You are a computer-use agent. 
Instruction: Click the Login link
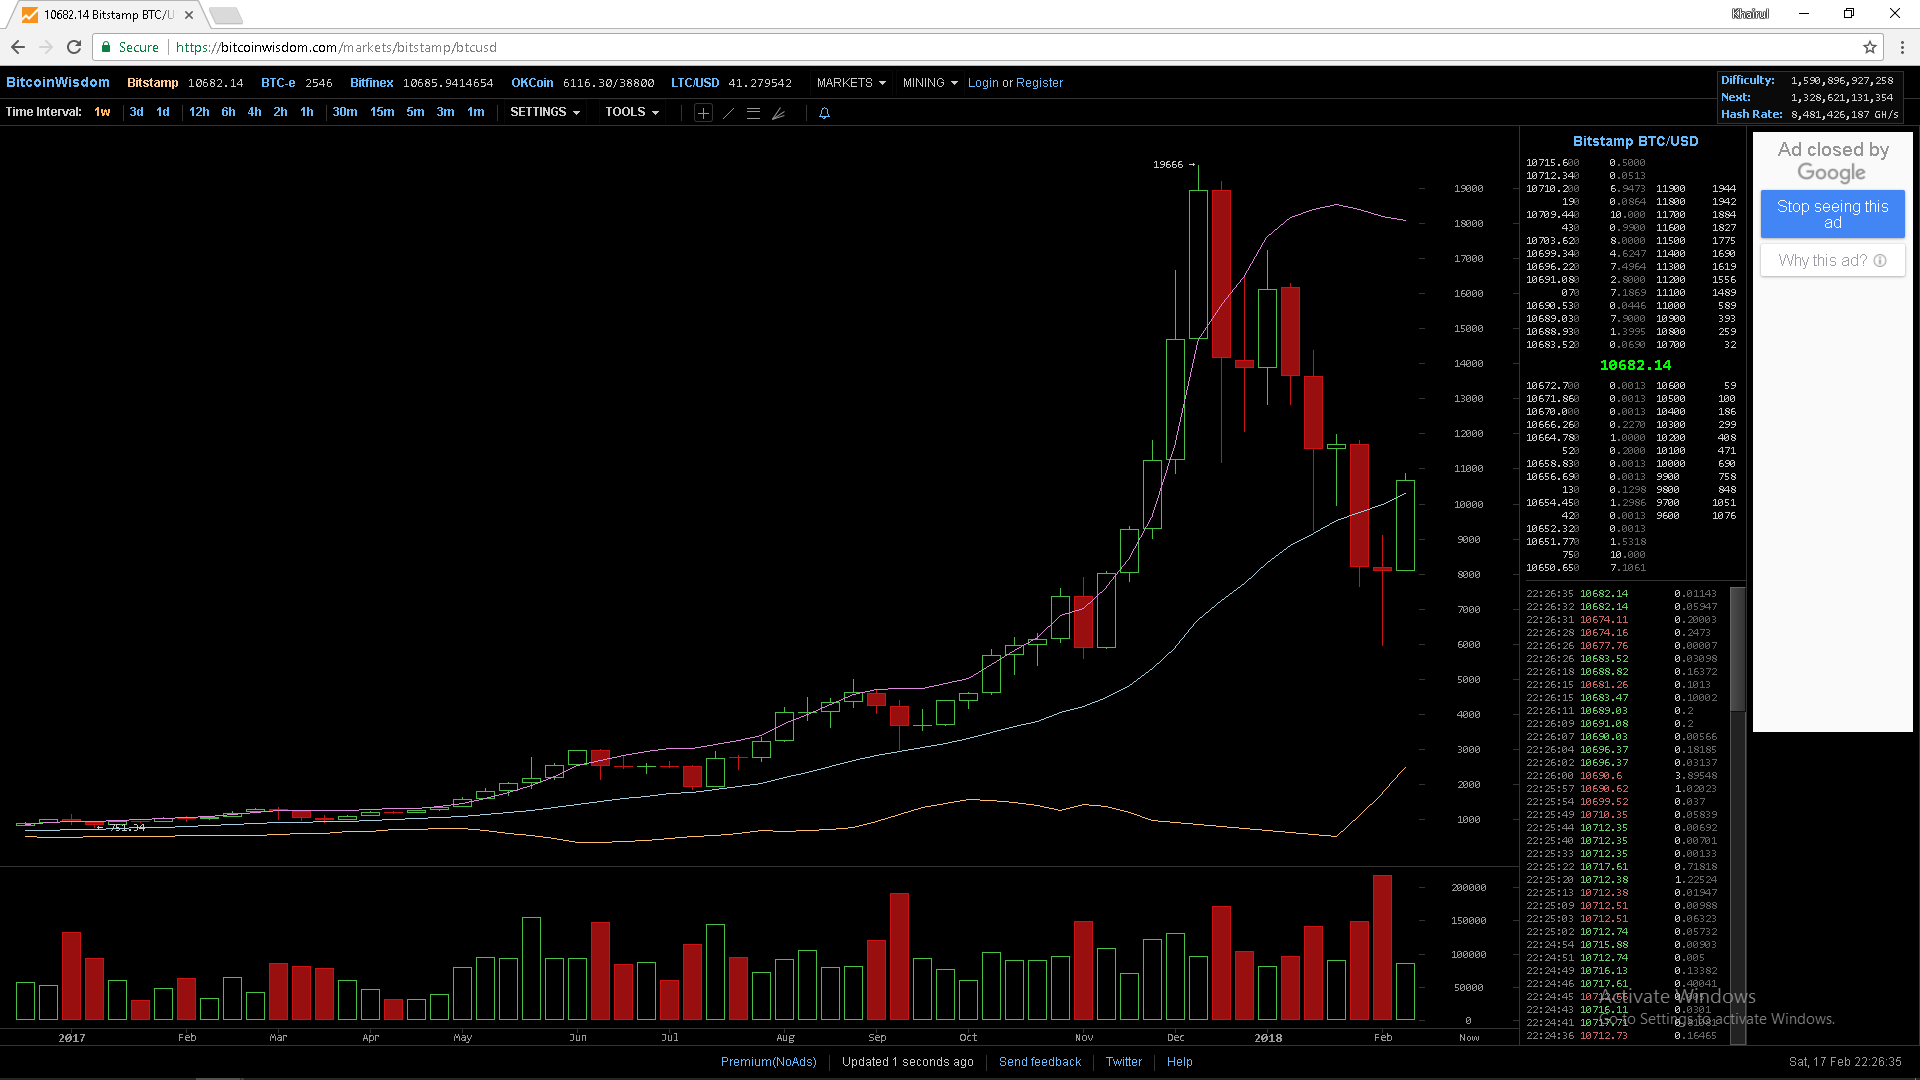[x=983, y=83]
